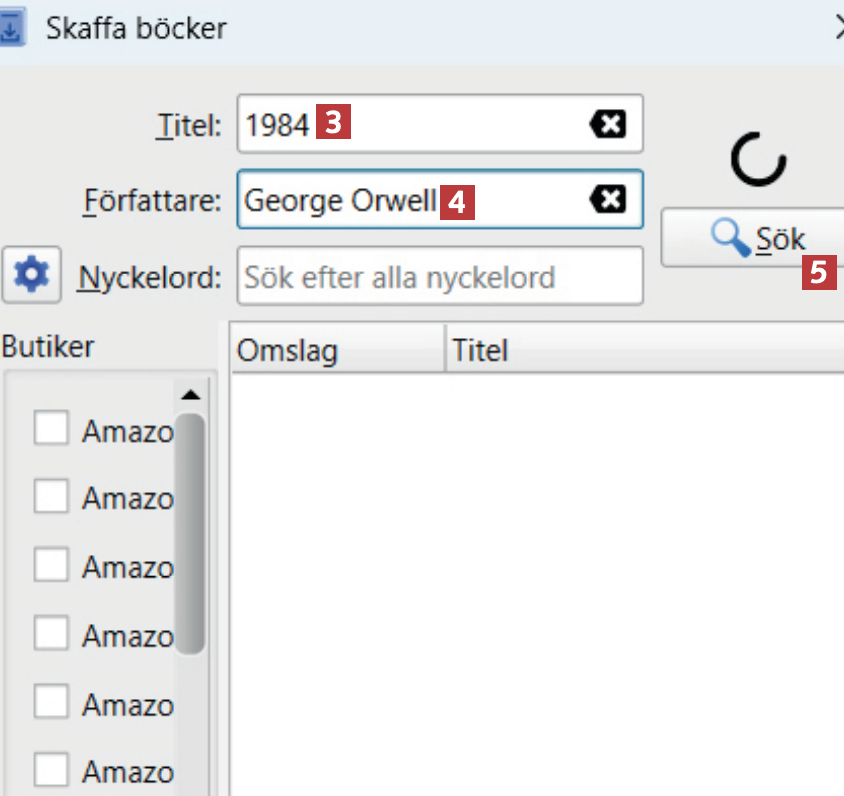Toggle the fifth Amazon store checkbox

coord(51,703)
